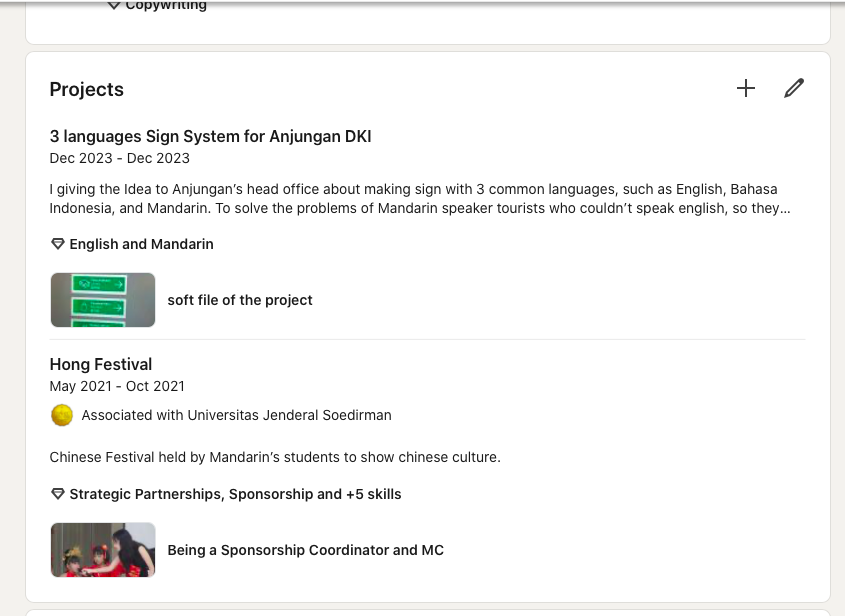The width and height of the screenshot is (845, 616).
Task: Click Associated with Universitas Jenderal Soedirman
Action: pyautogui.click(x=237, y=416)
